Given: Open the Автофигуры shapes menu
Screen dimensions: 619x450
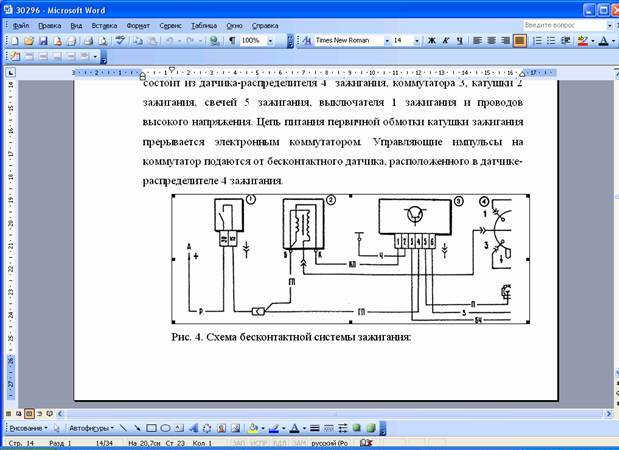Looking at the screenshot, I should (91, 428).
